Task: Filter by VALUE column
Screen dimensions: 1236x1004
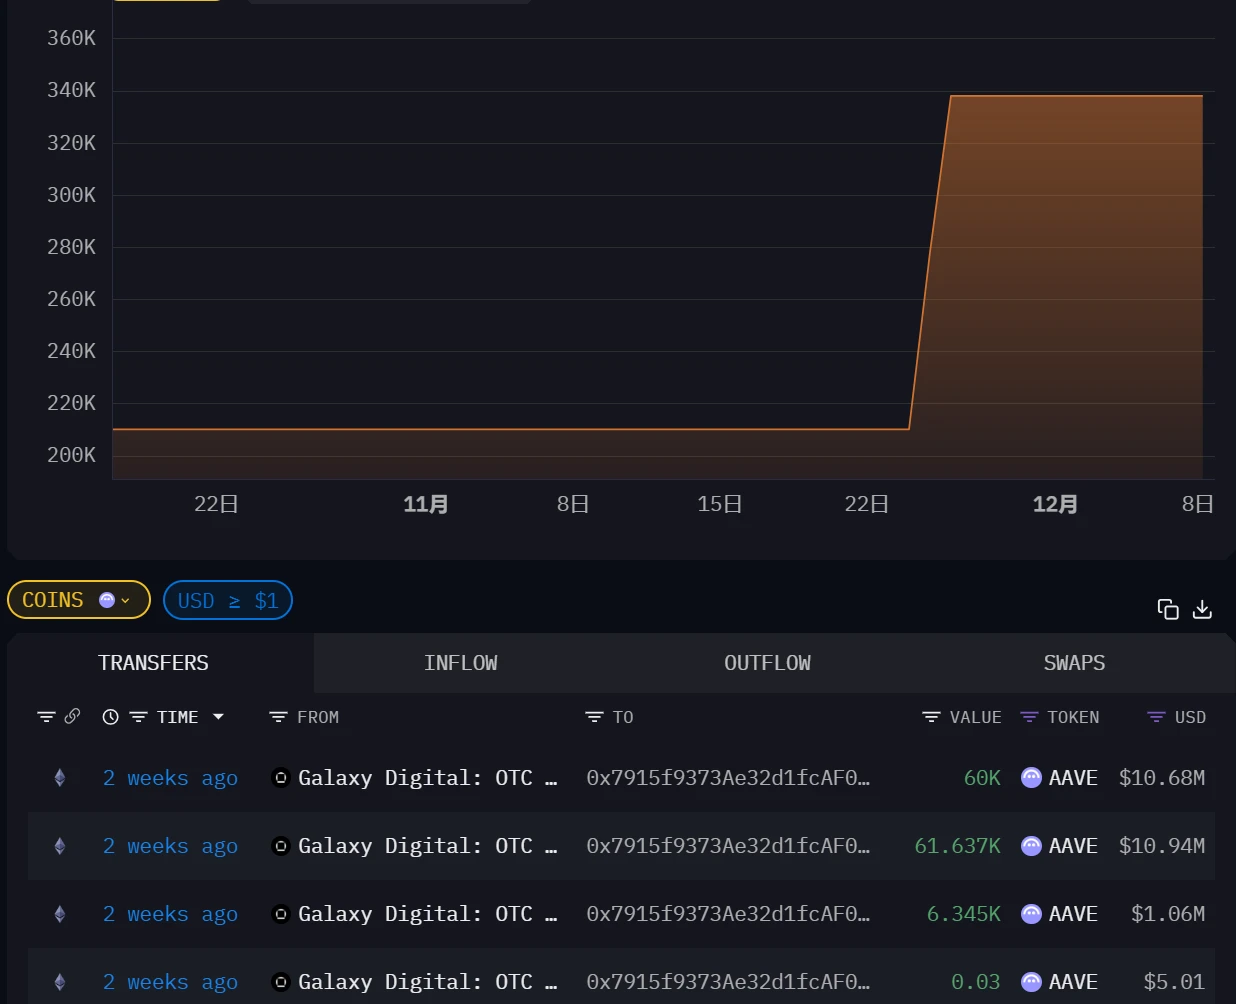Action: 931,717
